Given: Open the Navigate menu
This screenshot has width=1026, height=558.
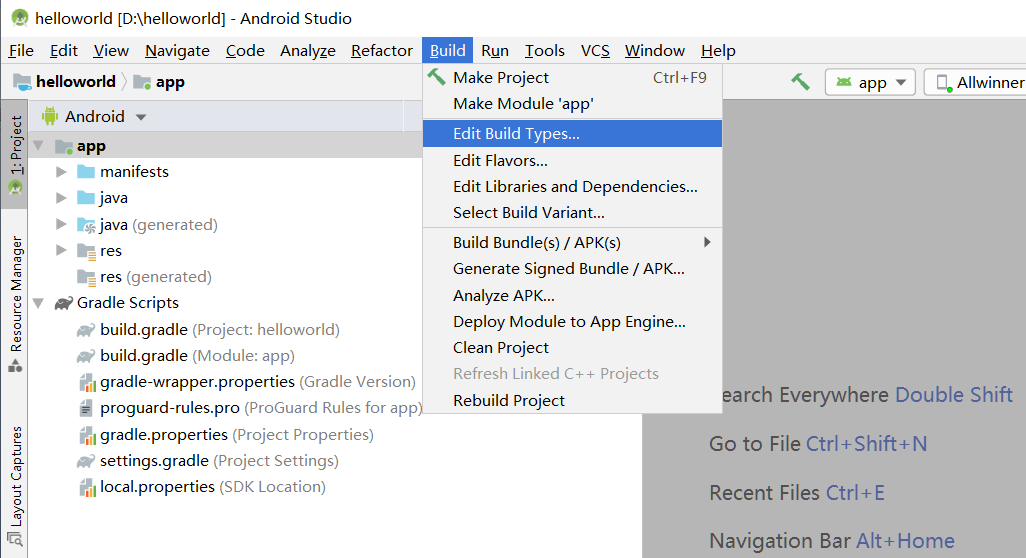Looking at the screenshot, I should click(177, 50).
